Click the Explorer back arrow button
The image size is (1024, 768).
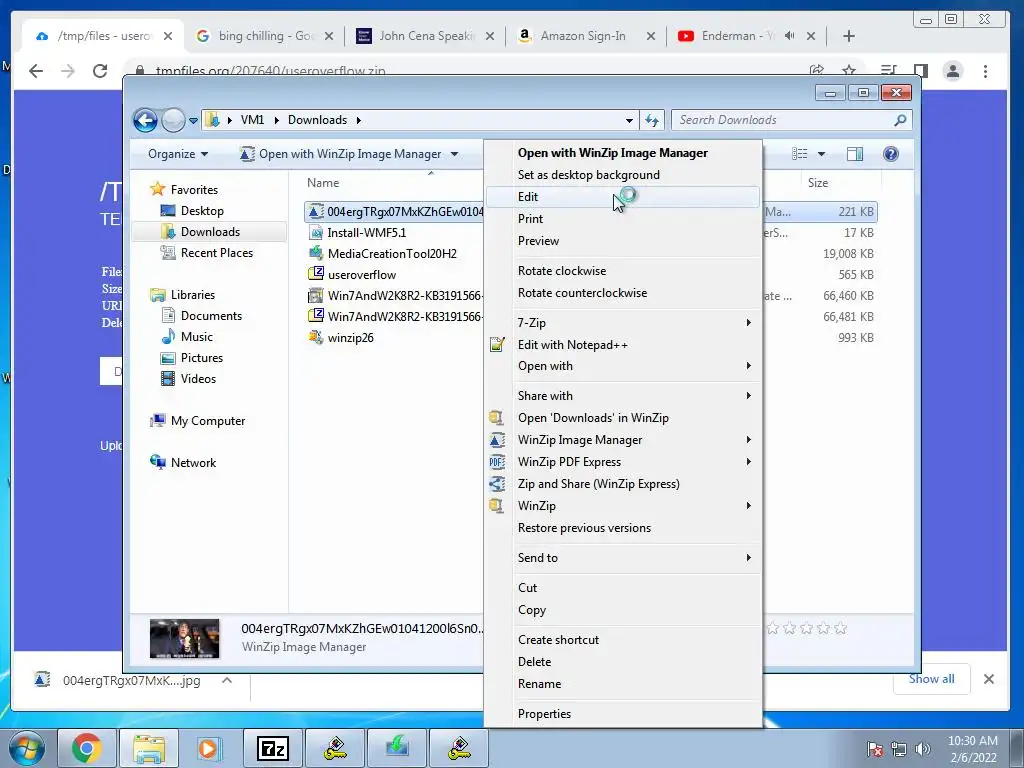pos(145,120)
